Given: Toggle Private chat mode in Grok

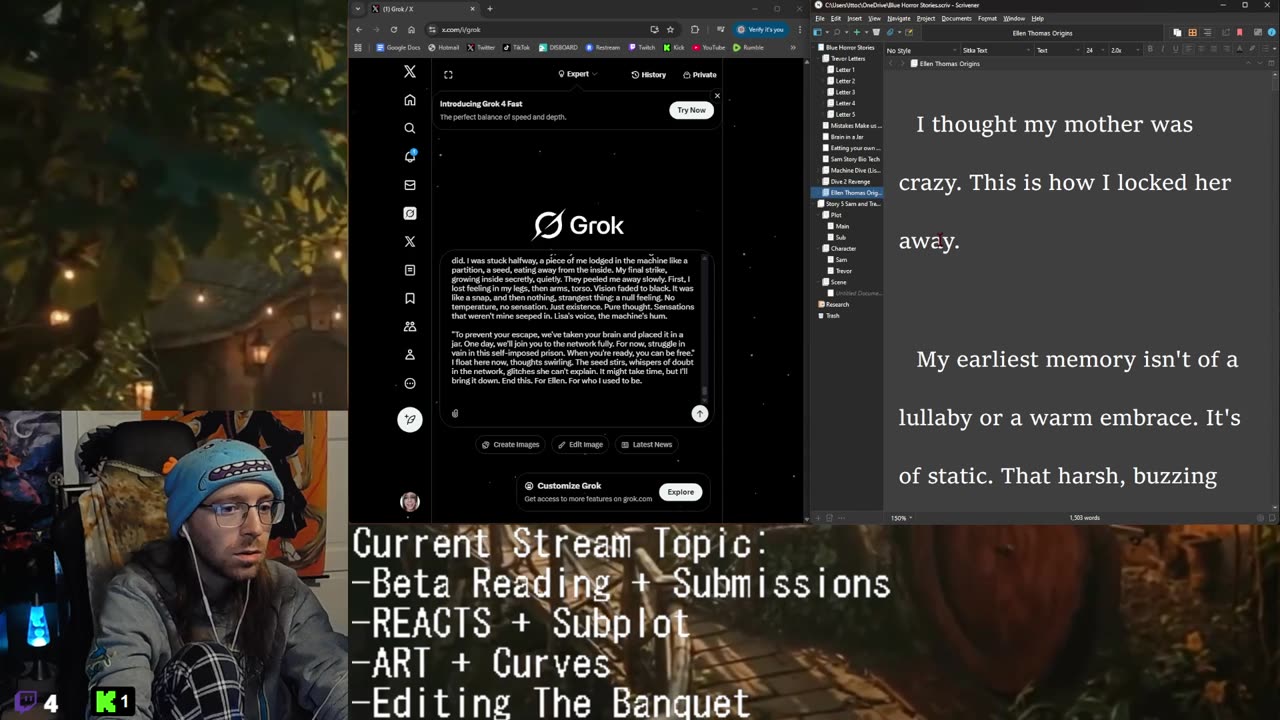Looking at the screenshot, I should click(x=700, y=74).
